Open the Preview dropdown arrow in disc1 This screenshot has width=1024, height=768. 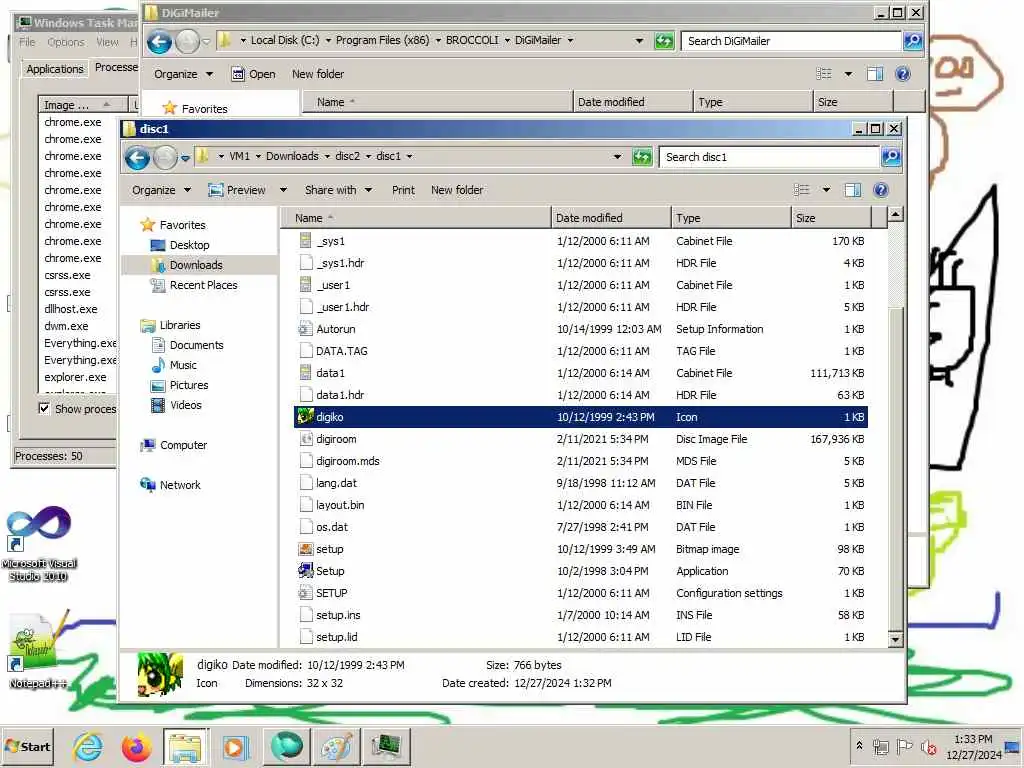pyautogui.click(x=283, y=190)
